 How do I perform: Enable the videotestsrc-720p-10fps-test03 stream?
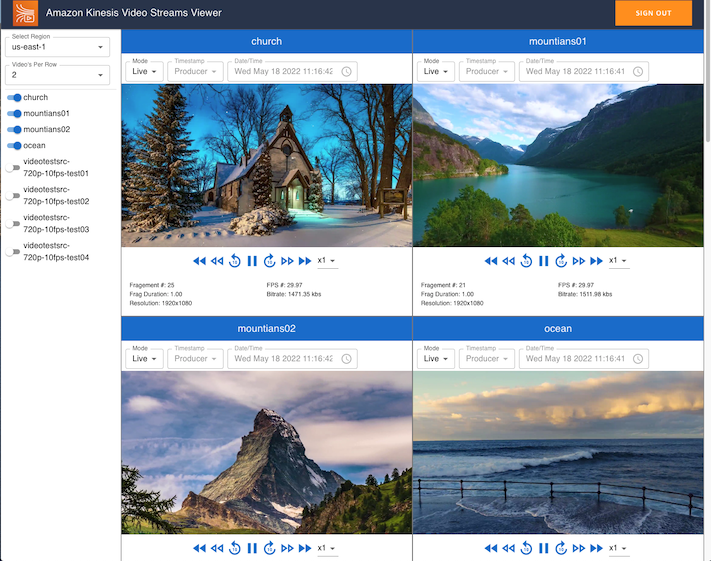tap(13, 224)
